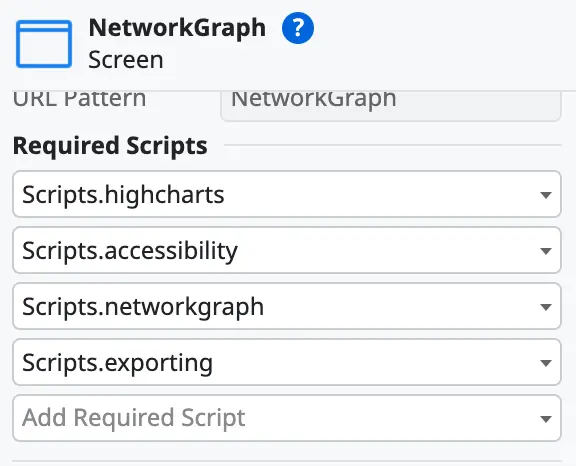This screenshot has height=466, width=576.
Task: Click the NetworkGraph title text
Action: (177, 28)
